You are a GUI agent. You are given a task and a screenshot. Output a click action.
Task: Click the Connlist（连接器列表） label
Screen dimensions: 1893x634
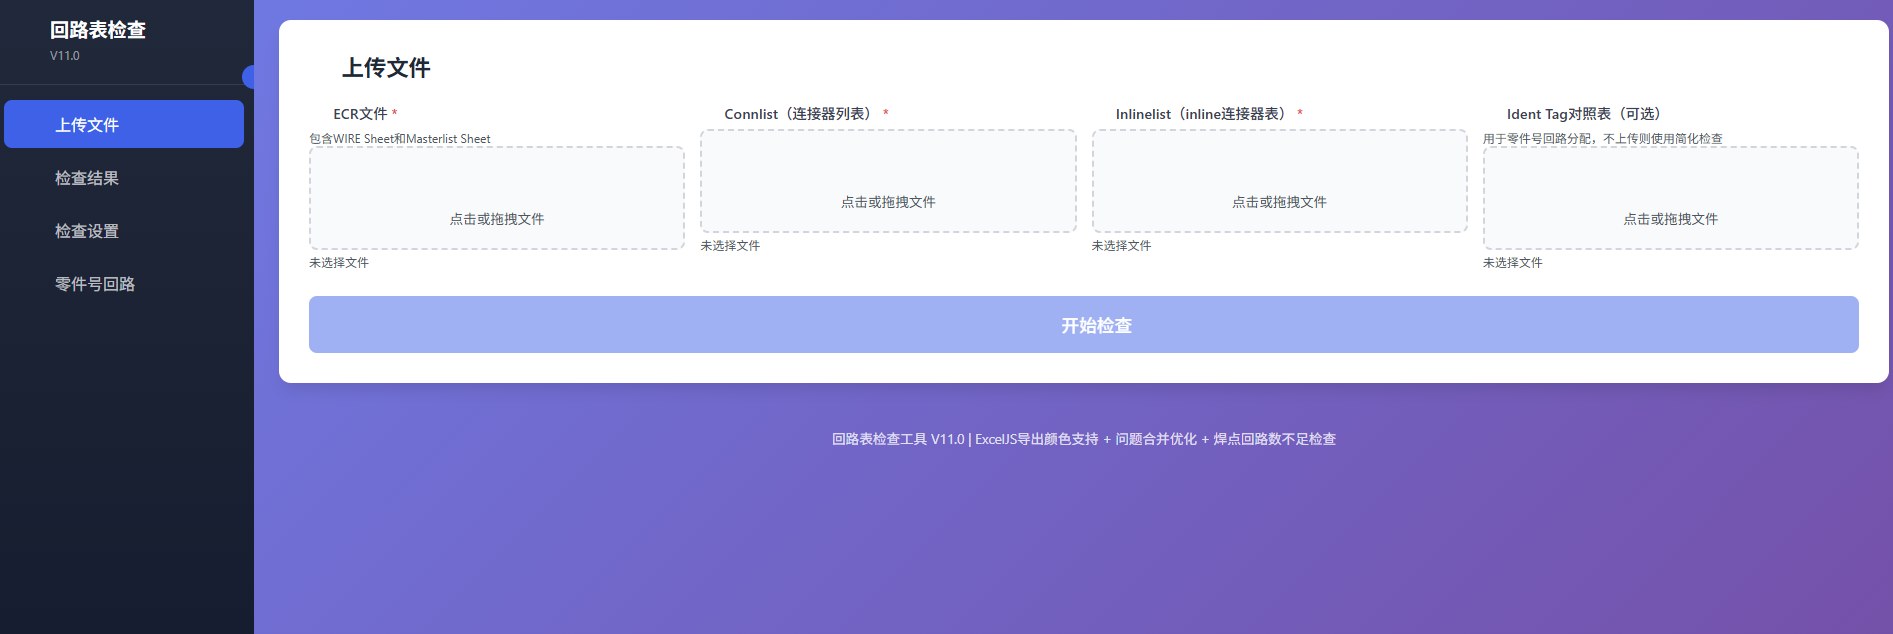tap(801, 114)
